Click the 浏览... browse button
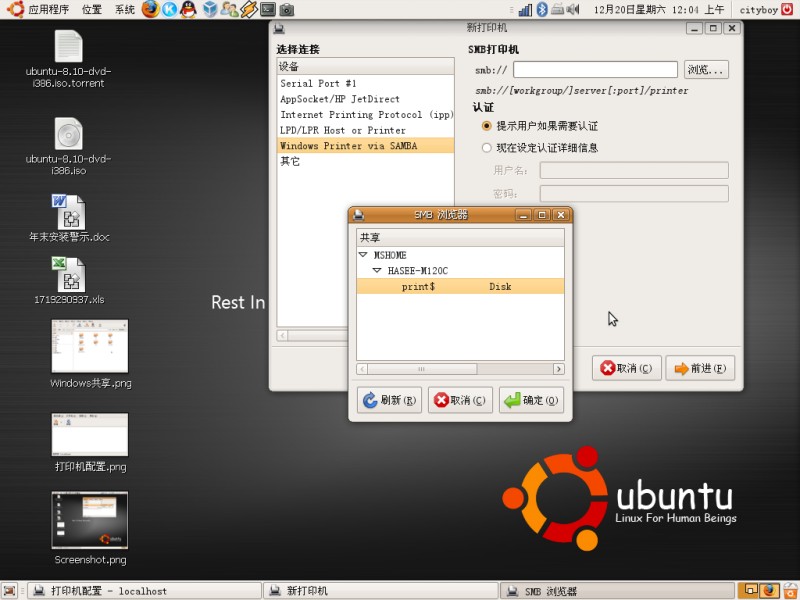 click(706, 69)
